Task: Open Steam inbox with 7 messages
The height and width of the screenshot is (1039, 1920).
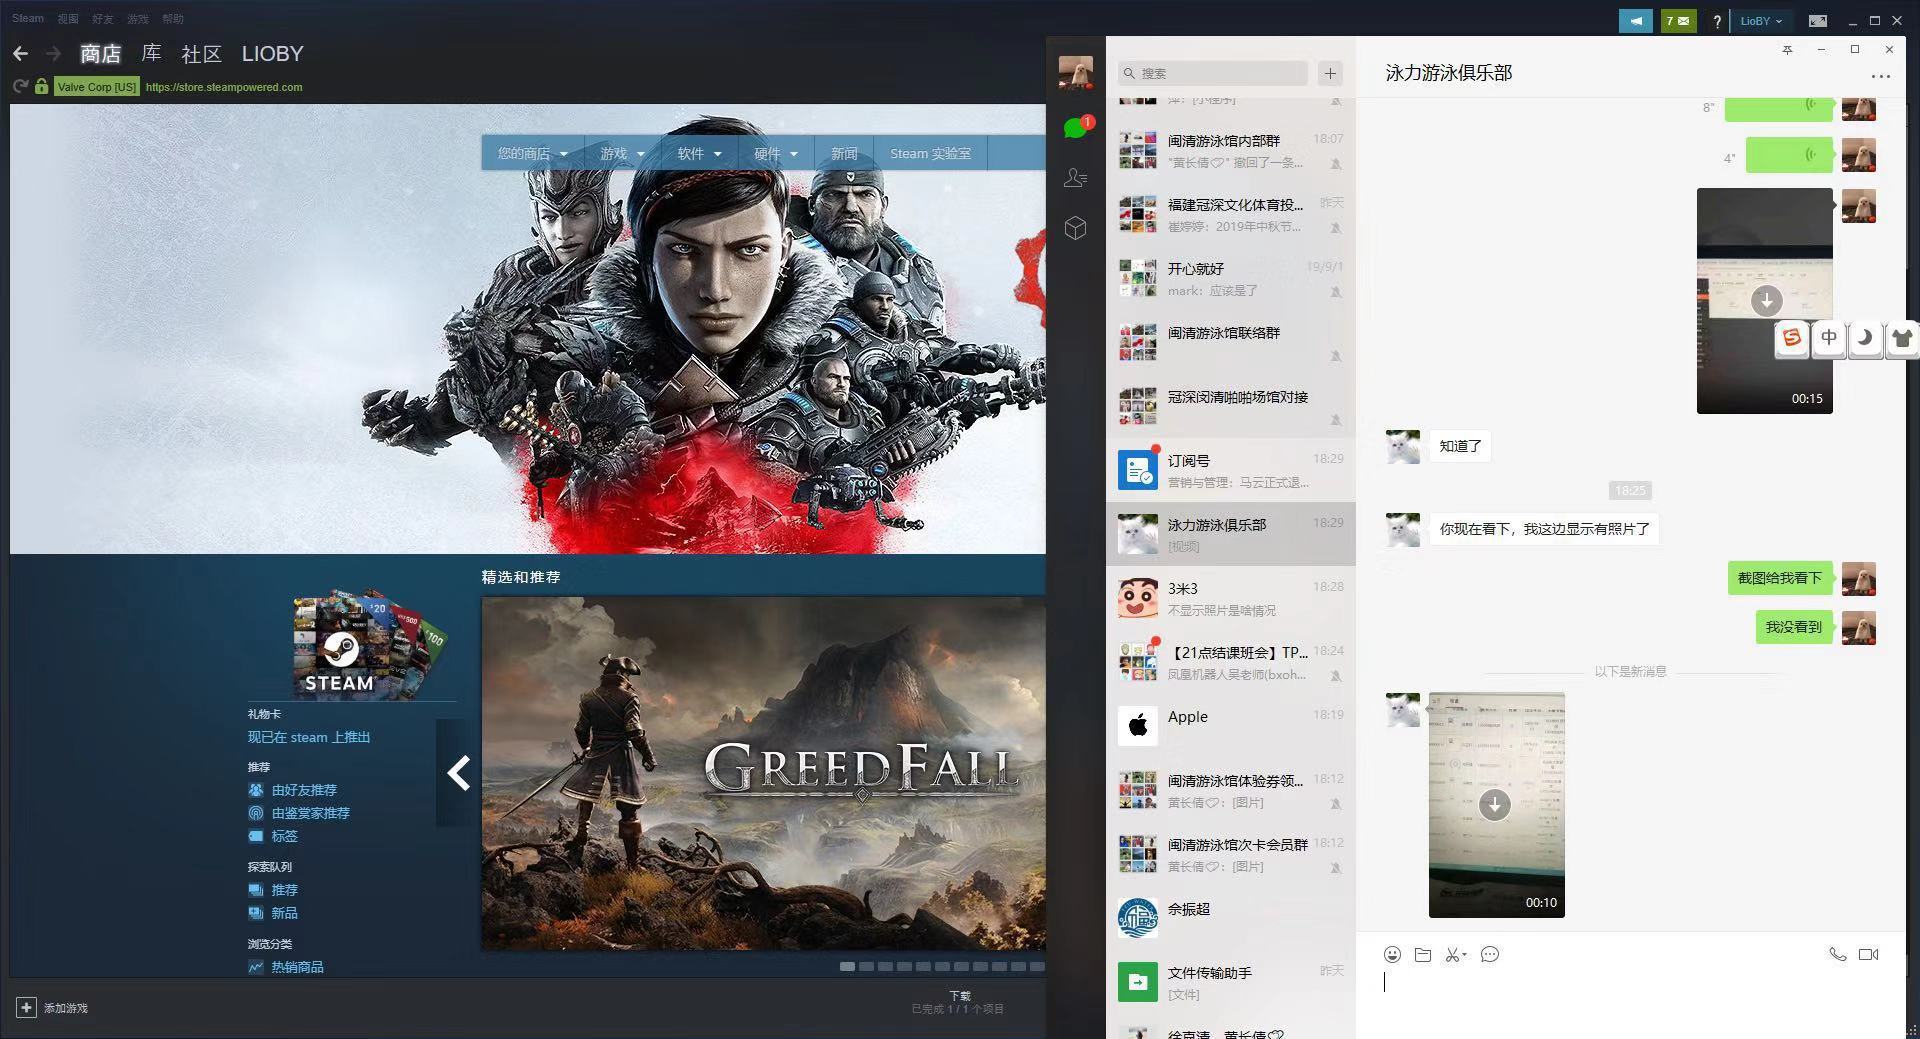Action: (1679, 20)
